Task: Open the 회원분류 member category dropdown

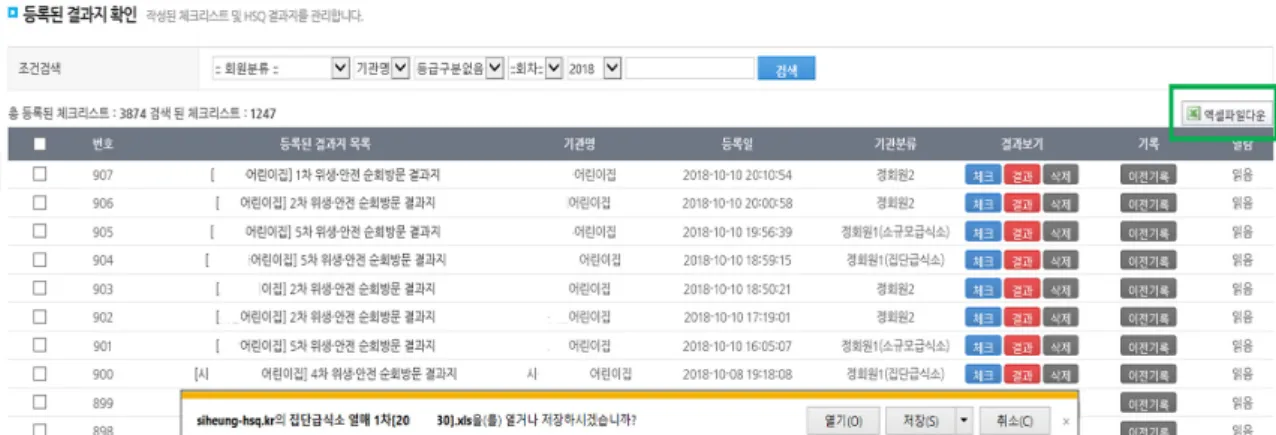Action: pyautogui.click(x=279, y=68)
